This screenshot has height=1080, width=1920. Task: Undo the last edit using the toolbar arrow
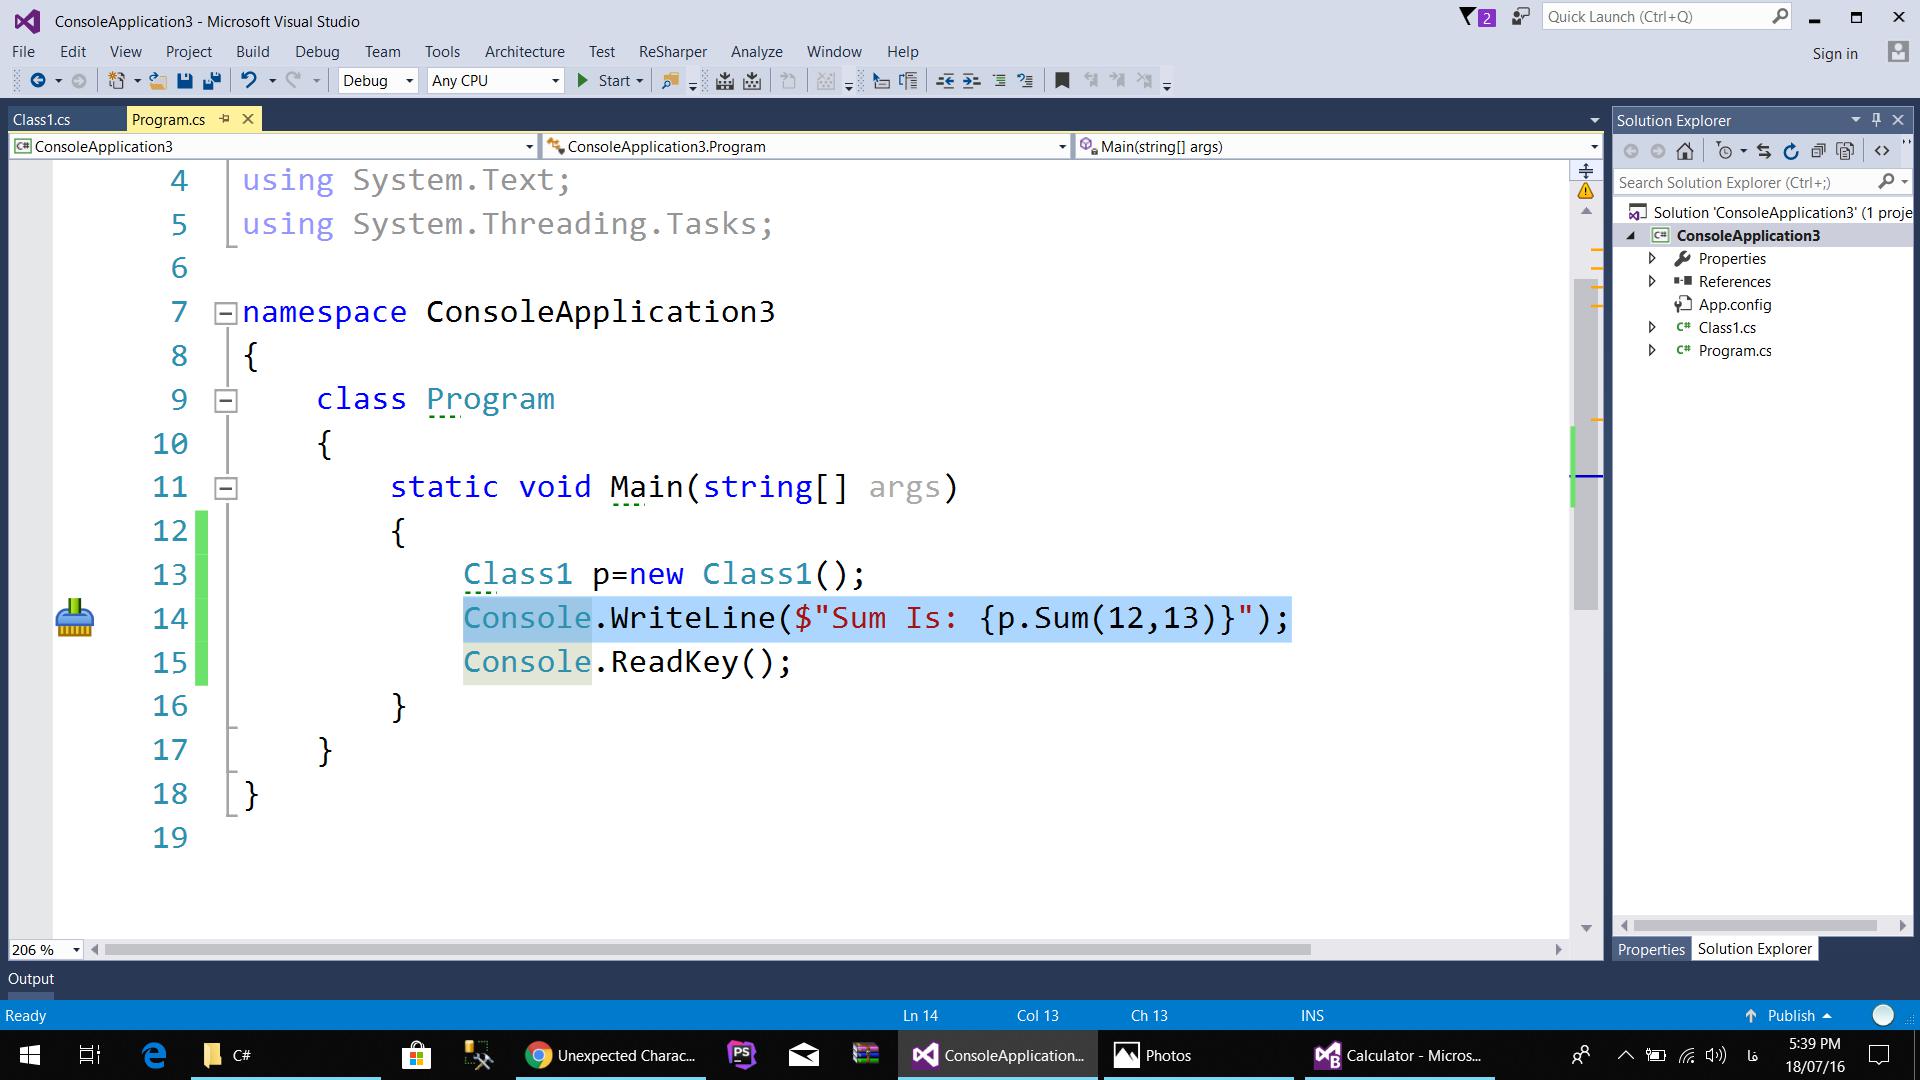248,81
